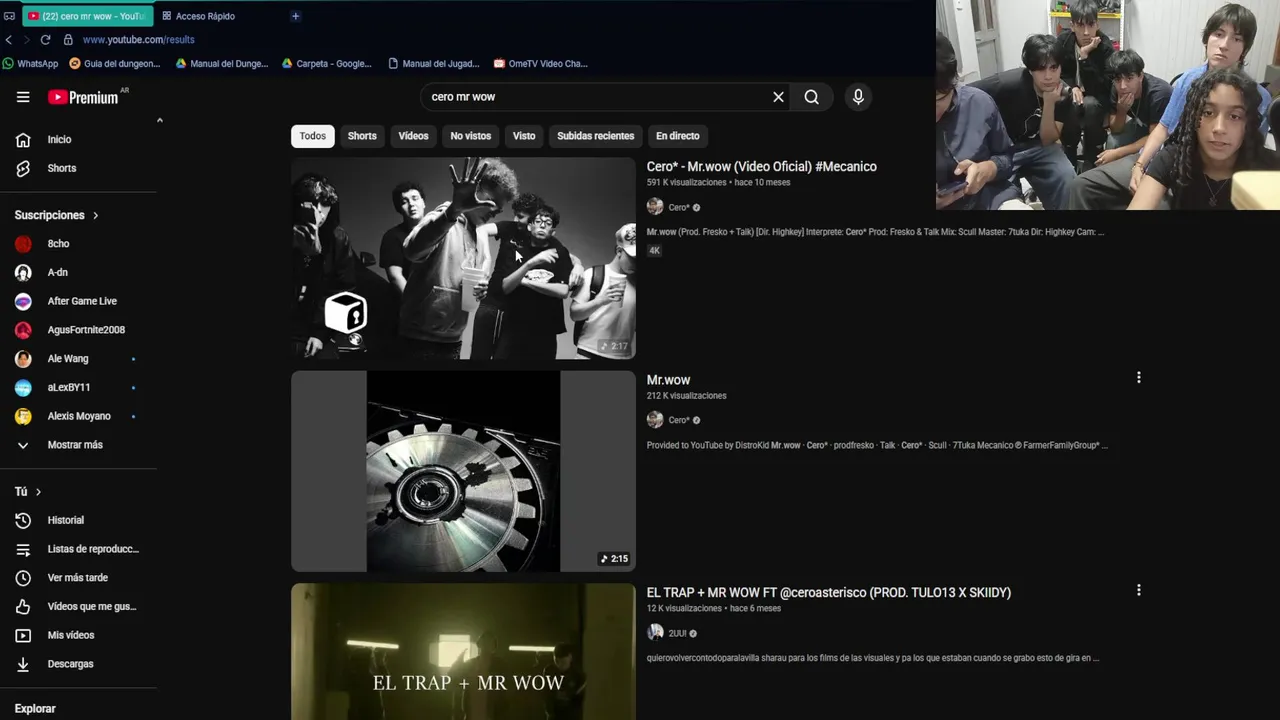1280x720 pixels.
Task: Expand the Suscripciones section header
Action: click(x=56, y=215)
